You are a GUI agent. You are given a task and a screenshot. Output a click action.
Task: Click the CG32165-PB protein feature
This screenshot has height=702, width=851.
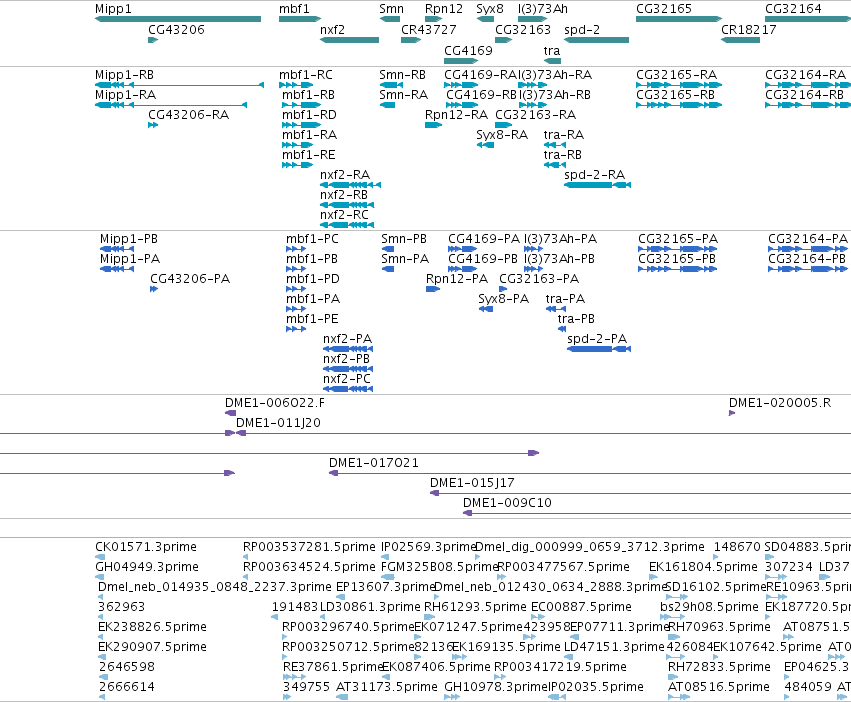point(677,269)
